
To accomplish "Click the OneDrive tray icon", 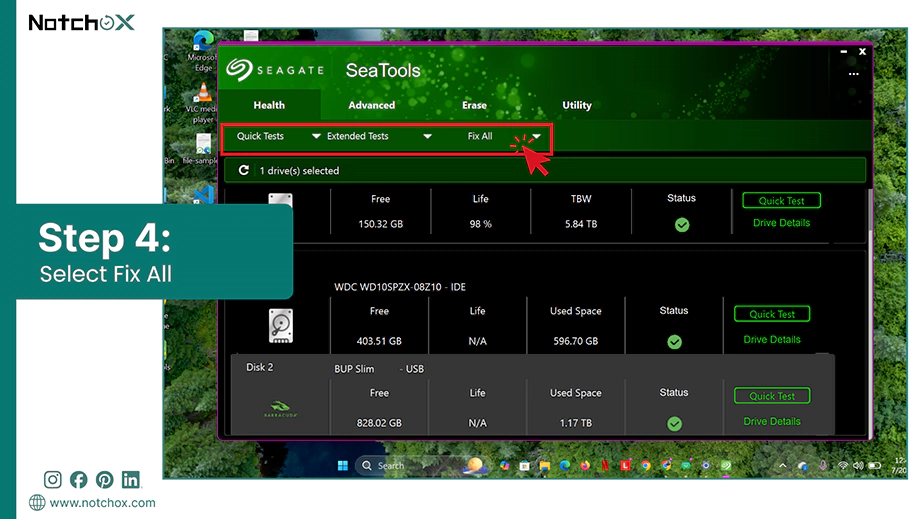I will 803,466.
